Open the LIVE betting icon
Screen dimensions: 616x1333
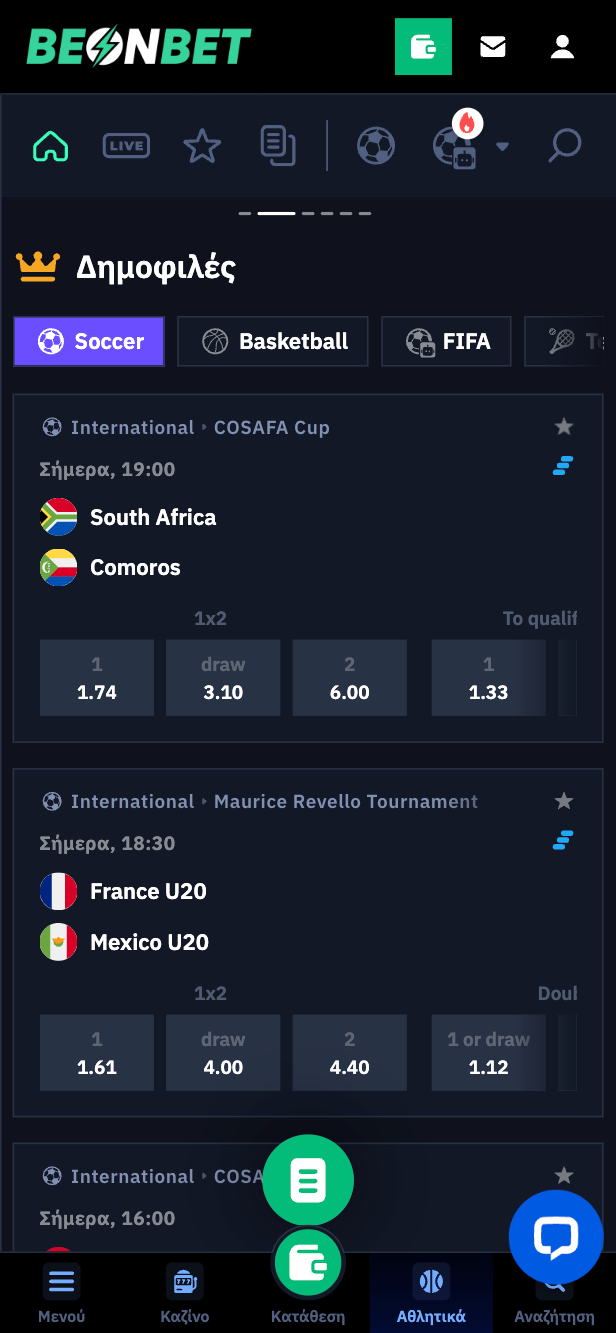coord(126,146)
